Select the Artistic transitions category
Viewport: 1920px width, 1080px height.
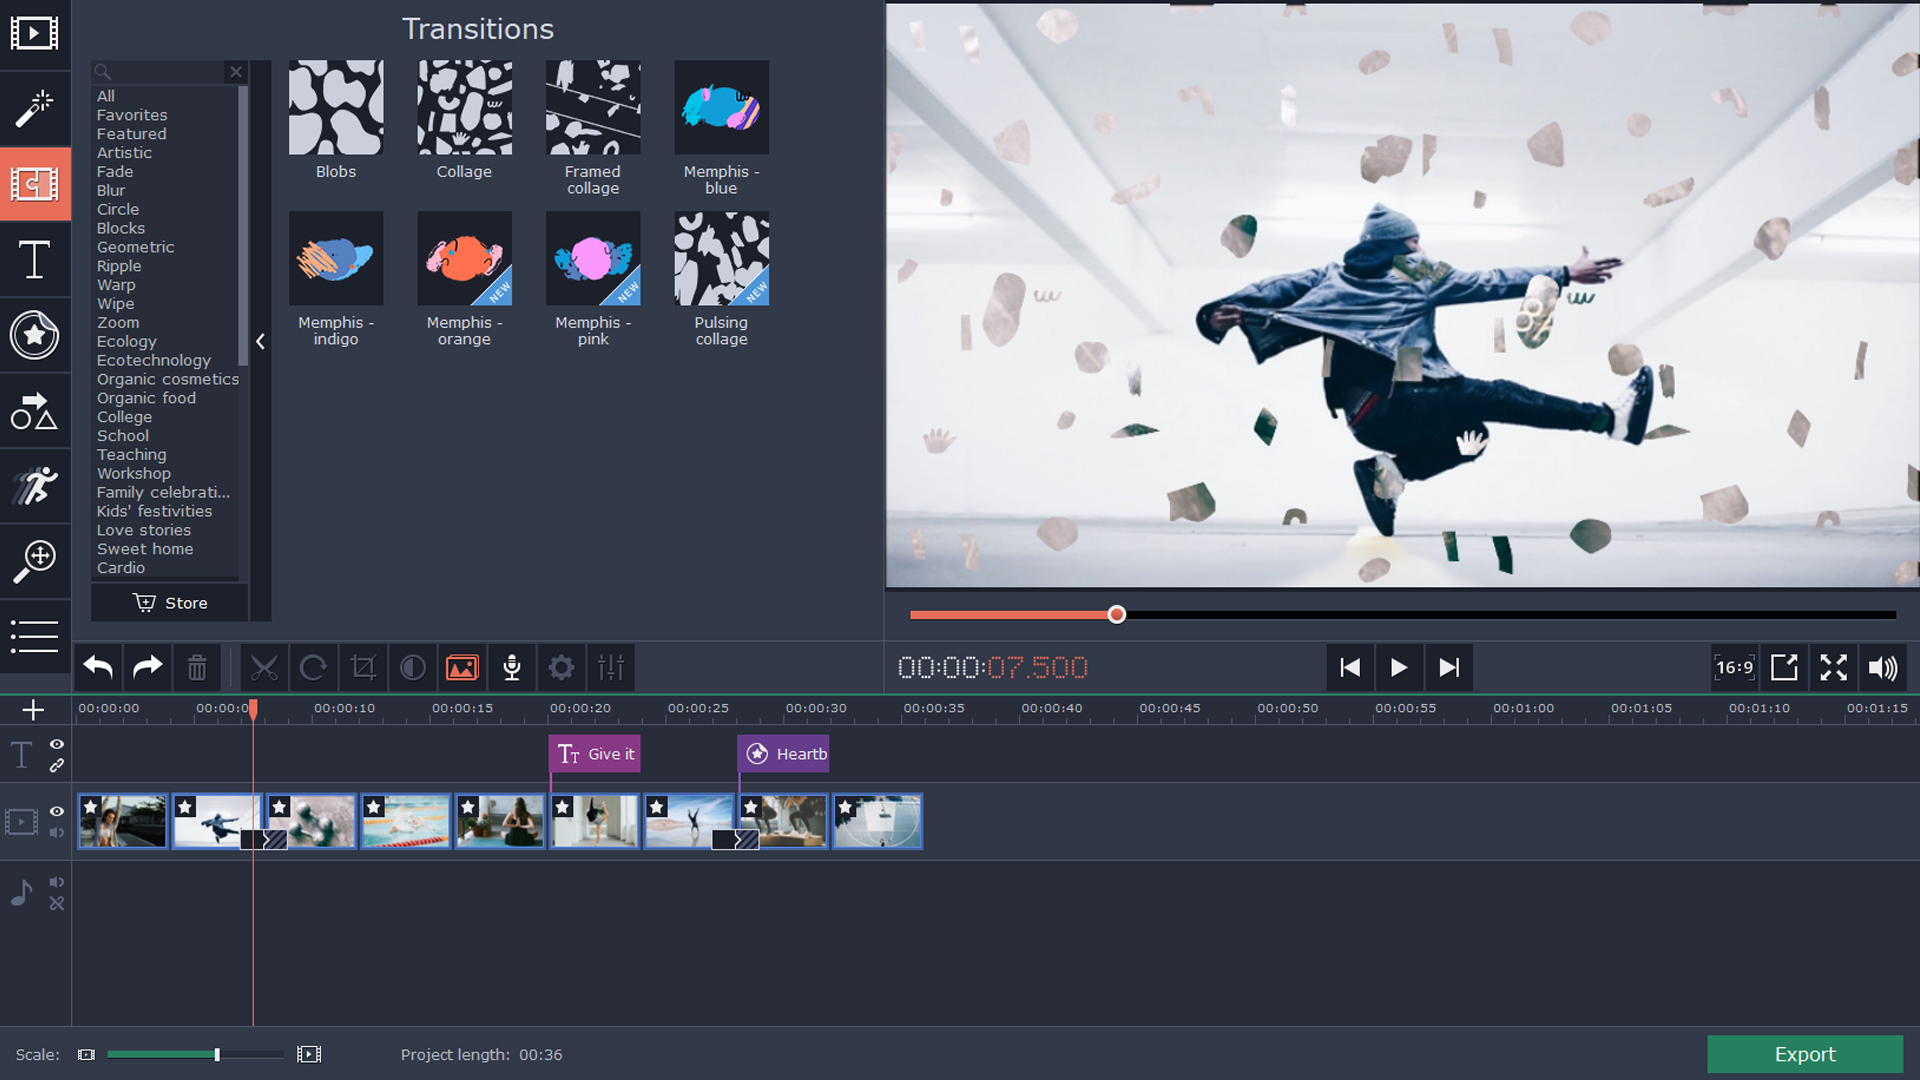tap(124, 152)
